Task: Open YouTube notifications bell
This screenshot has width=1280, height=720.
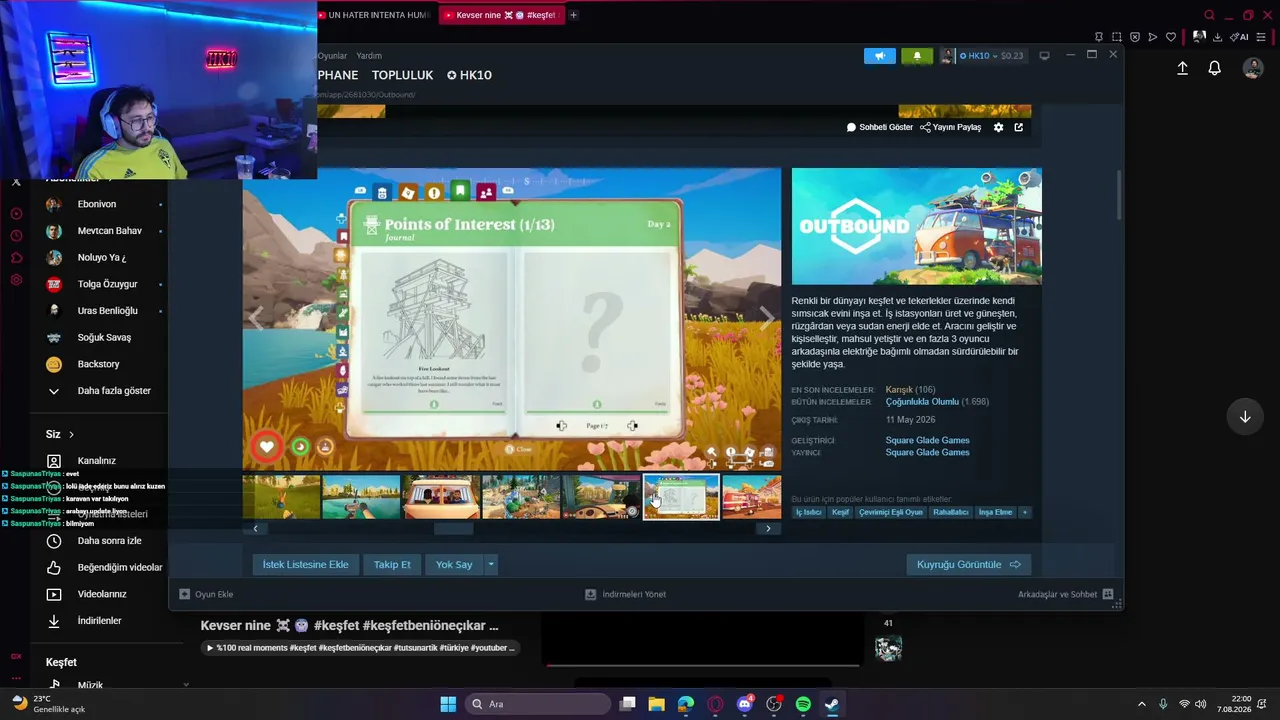Action: click(1214, 68)
